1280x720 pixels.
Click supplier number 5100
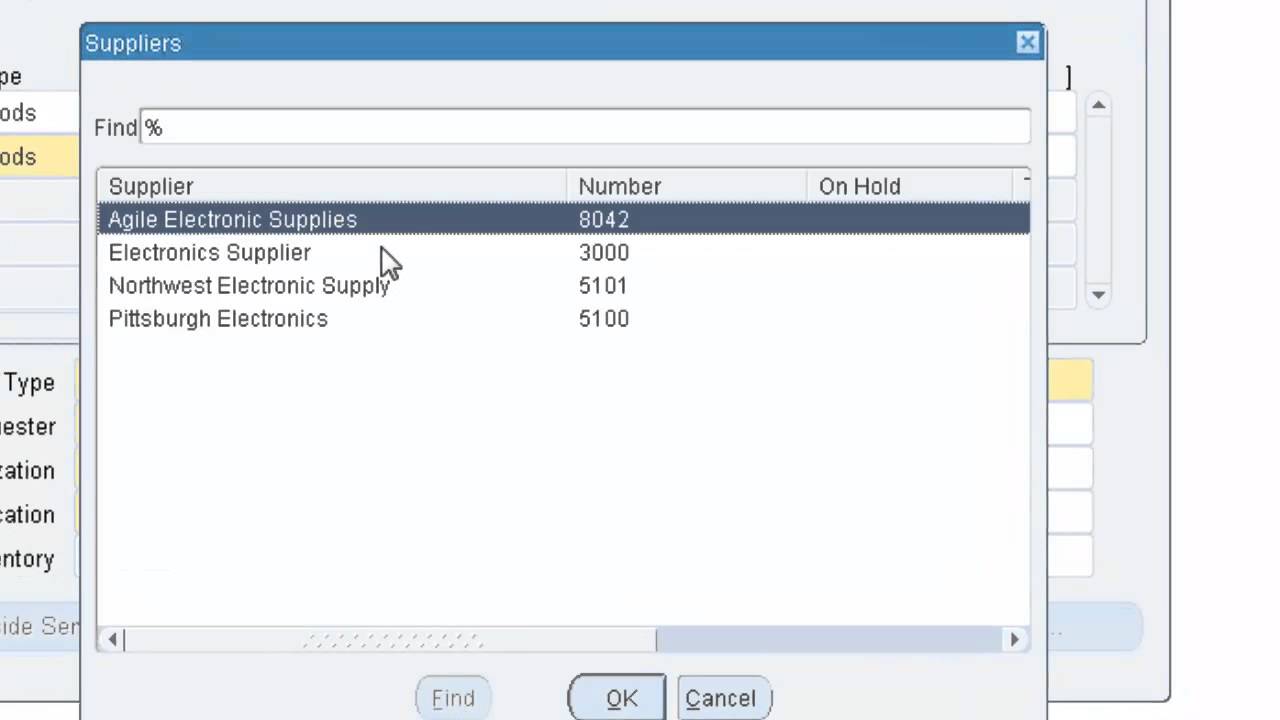click(x=604, y=318)
